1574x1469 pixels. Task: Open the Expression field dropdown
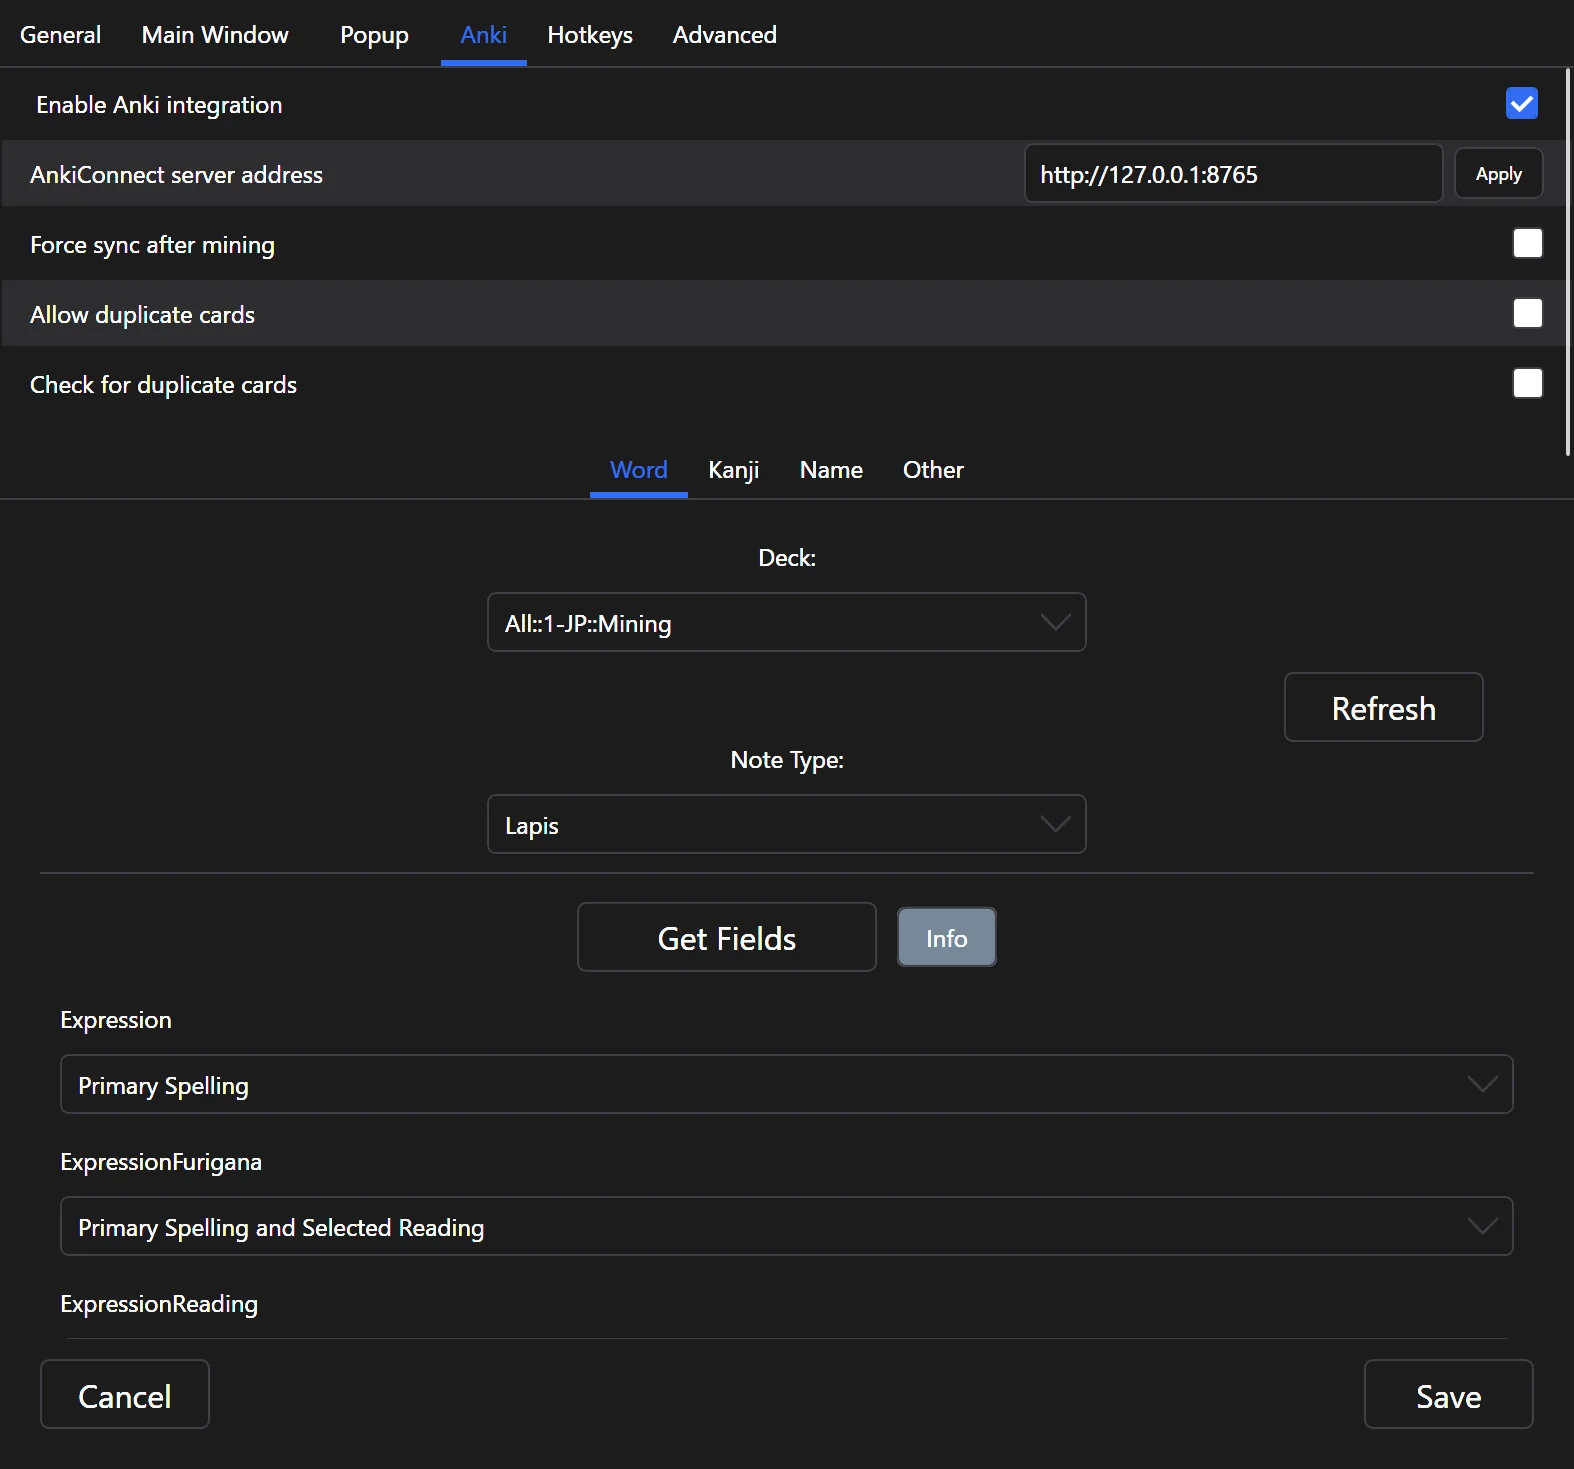(x=786, y=1085)
